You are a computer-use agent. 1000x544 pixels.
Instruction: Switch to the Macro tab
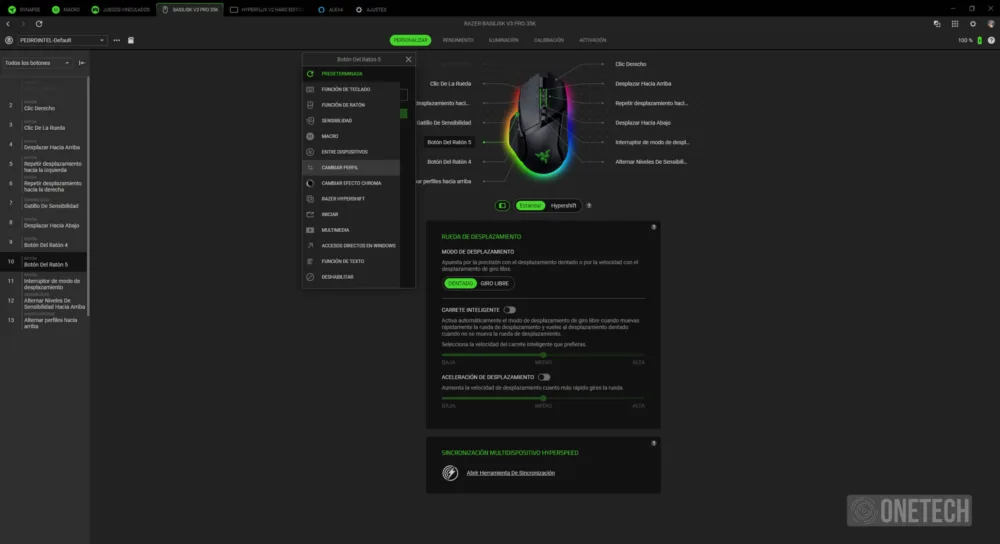(x=66, y=10)
